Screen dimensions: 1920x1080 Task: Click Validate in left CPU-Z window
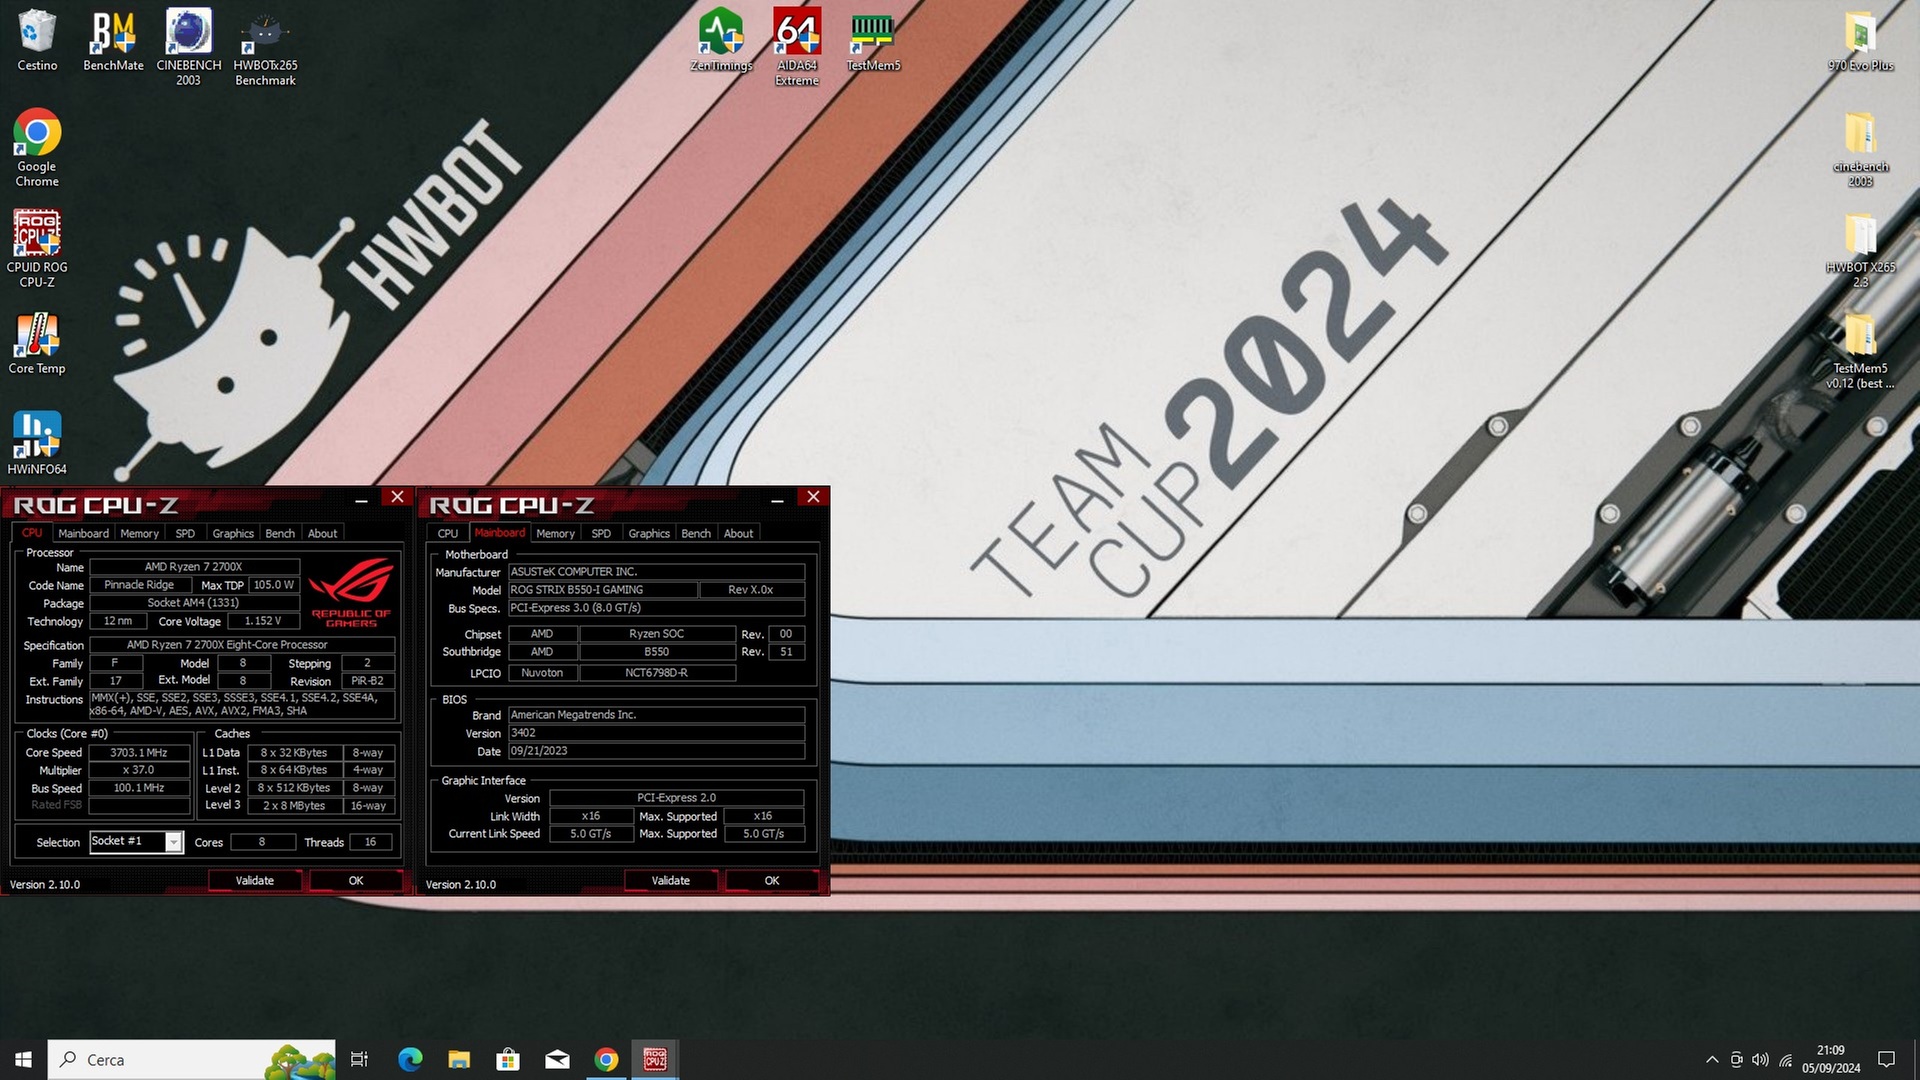[254, 880]
